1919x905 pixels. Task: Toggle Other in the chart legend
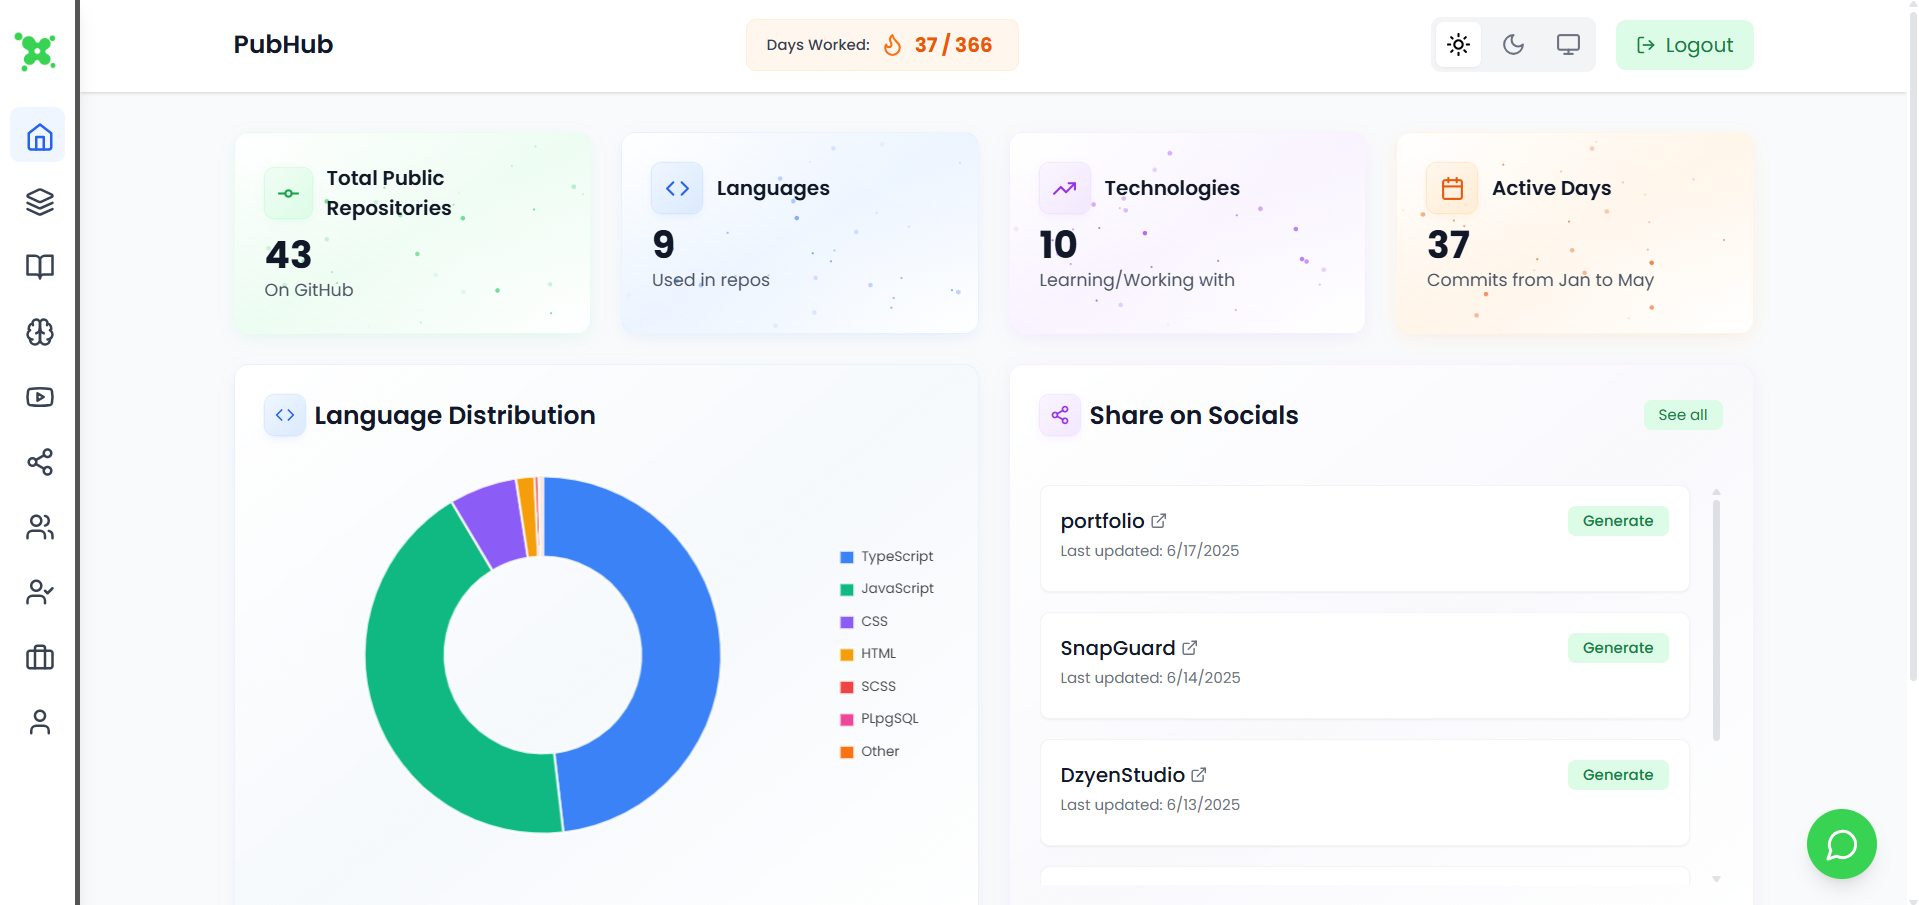[870, 751]
